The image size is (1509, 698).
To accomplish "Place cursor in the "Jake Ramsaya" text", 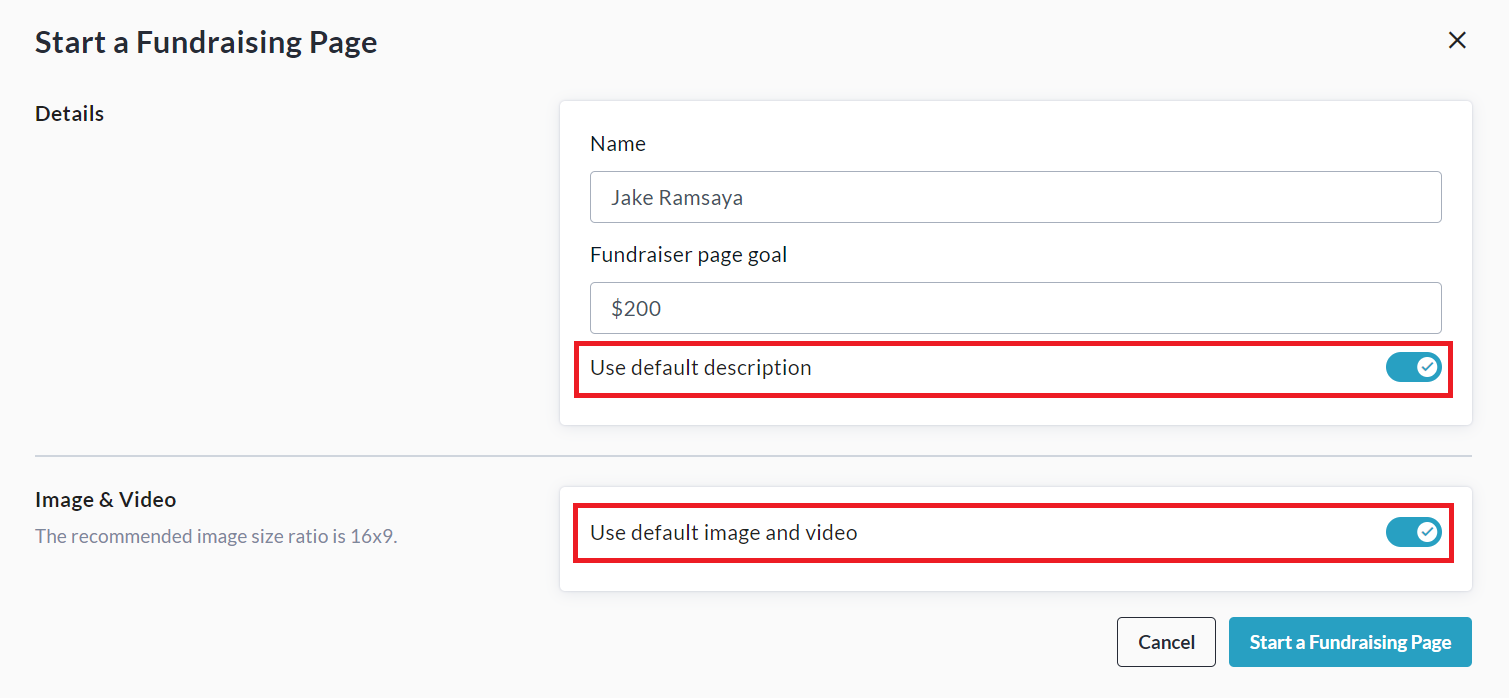I will [x=676, y=198].
